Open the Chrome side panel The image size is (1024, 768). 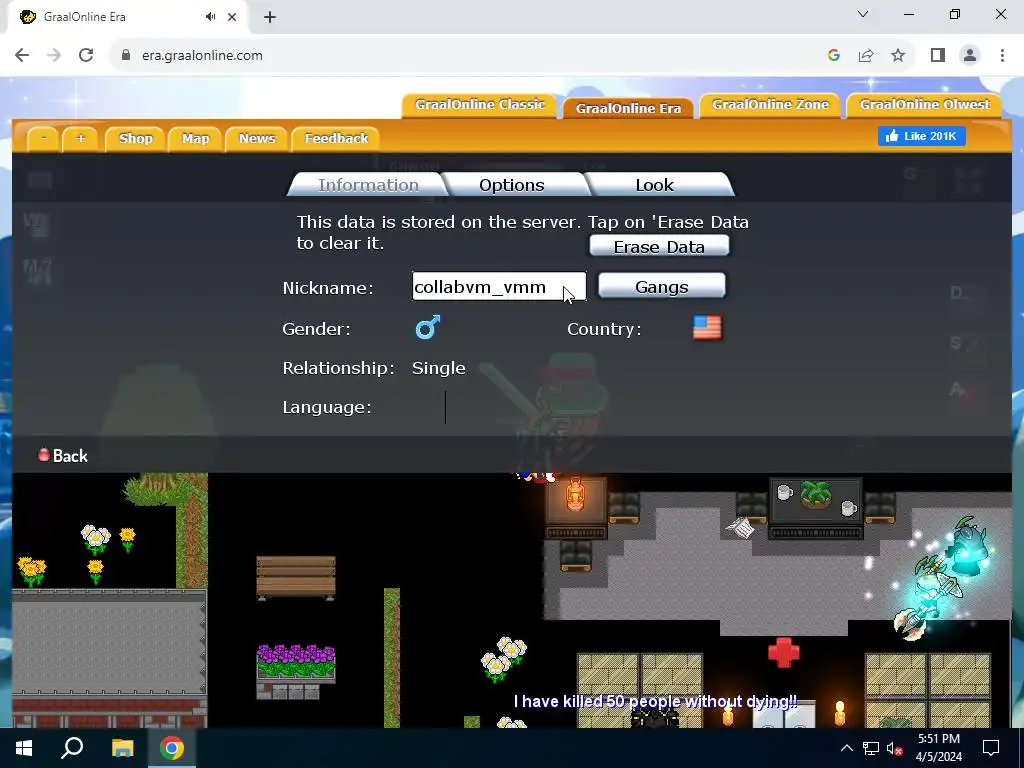pyautogui.click(x=938, y=56)
